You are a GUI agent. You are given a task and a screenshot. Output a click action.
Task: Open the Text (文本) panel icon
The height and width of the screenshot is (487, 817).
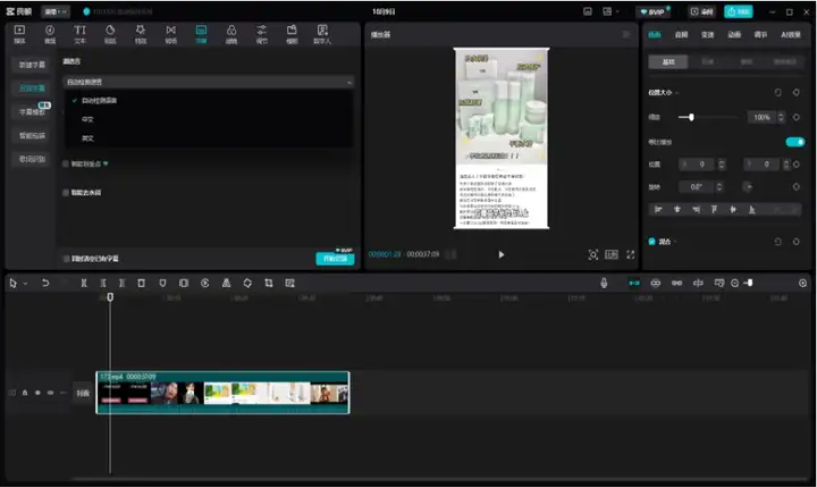(80, 33)
